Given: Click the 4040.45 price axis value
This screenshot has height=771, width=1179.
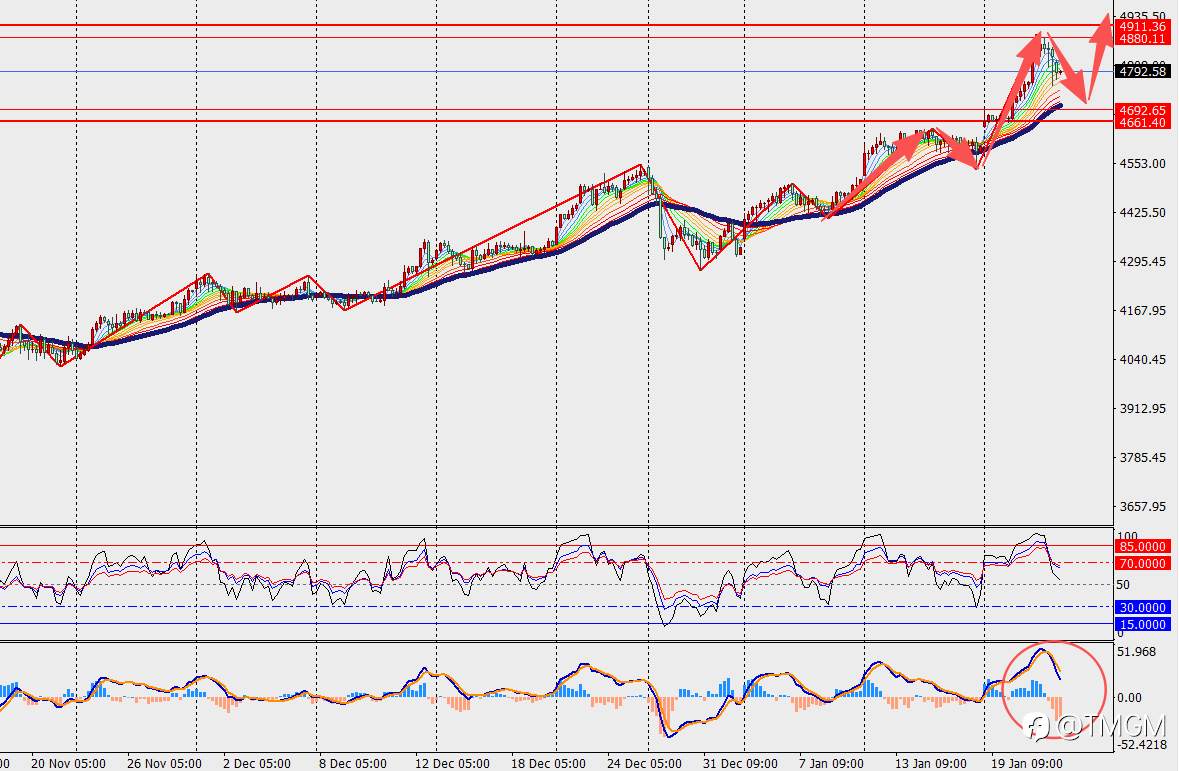Looking at the screenshot, I should click(x=1143, y=360).
